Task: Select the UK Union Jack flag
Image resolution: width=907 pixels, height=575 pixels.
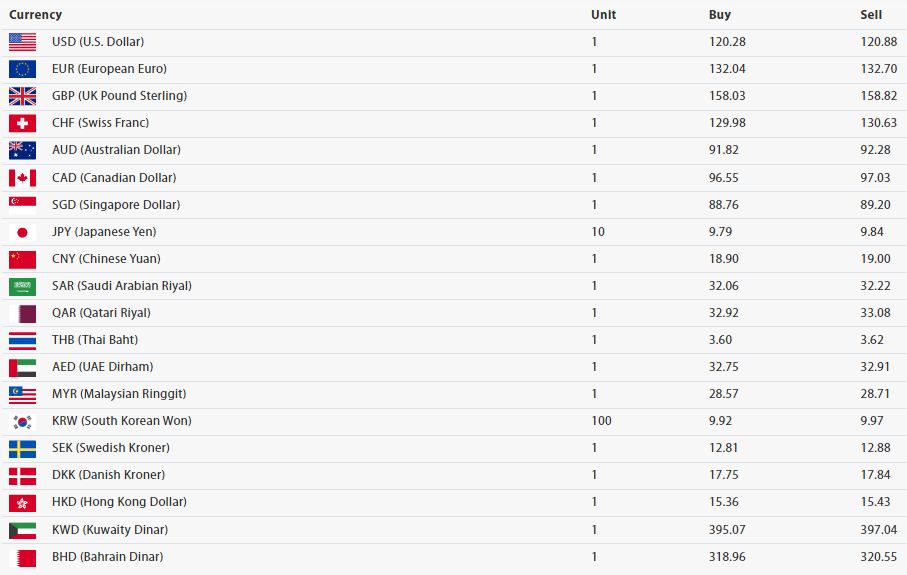Action: [23, 96]
